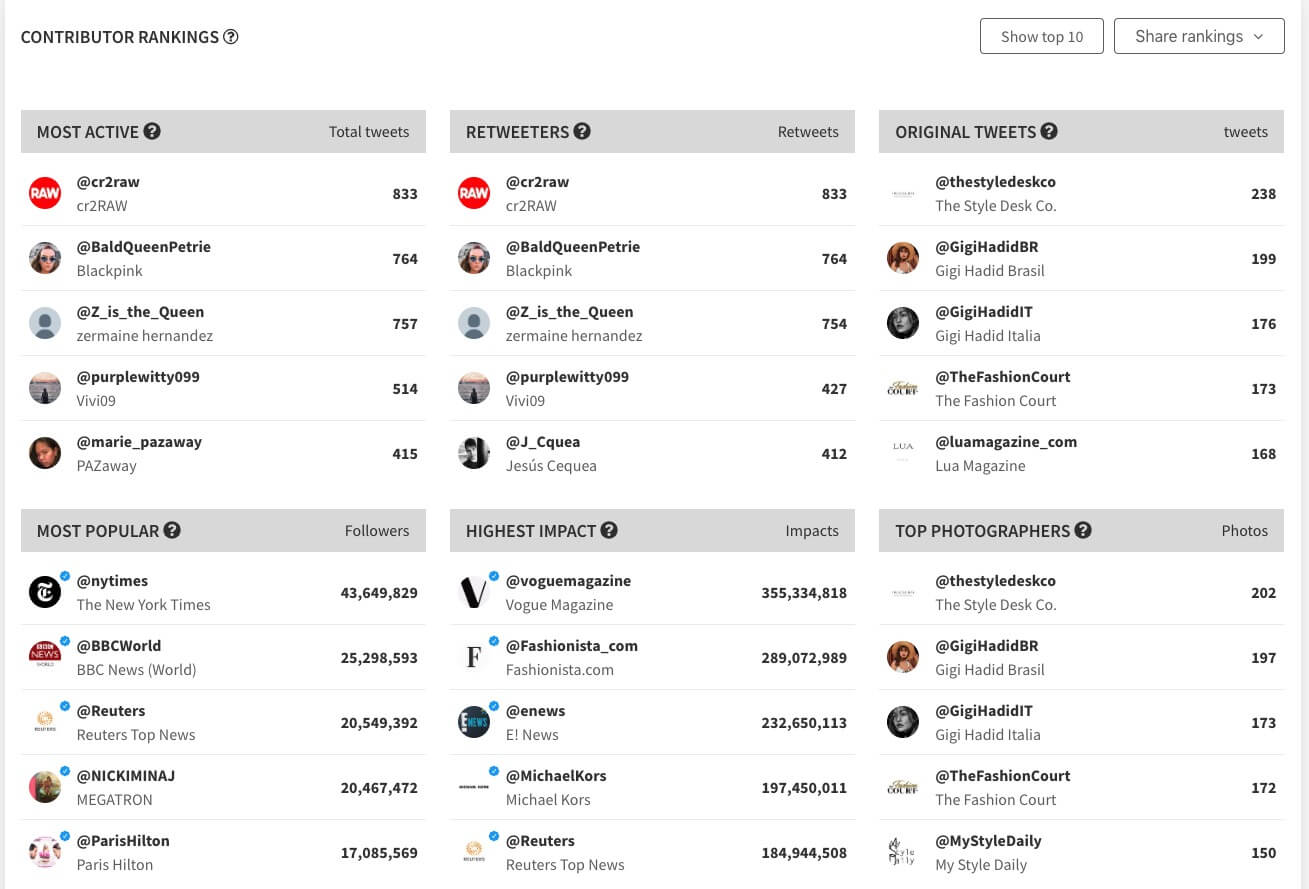Open @voguemagazine in Highest Impact list

(568, 580)
